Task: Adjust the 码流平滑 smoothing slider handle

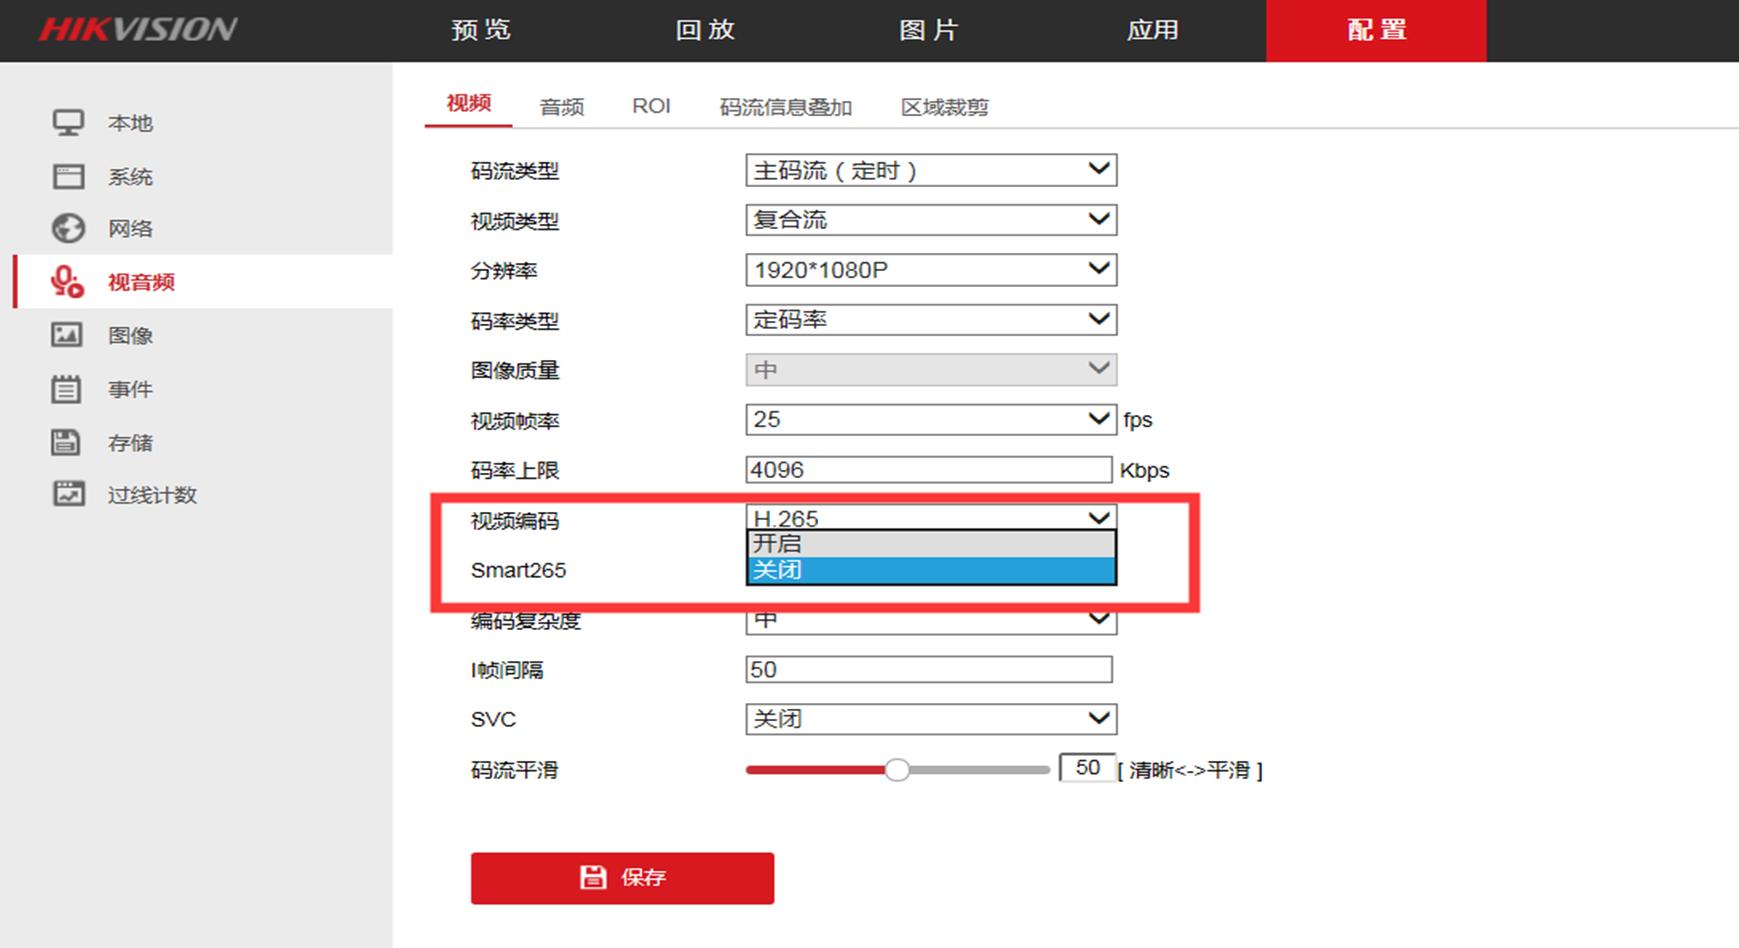Action: click(x=898, y=770)
